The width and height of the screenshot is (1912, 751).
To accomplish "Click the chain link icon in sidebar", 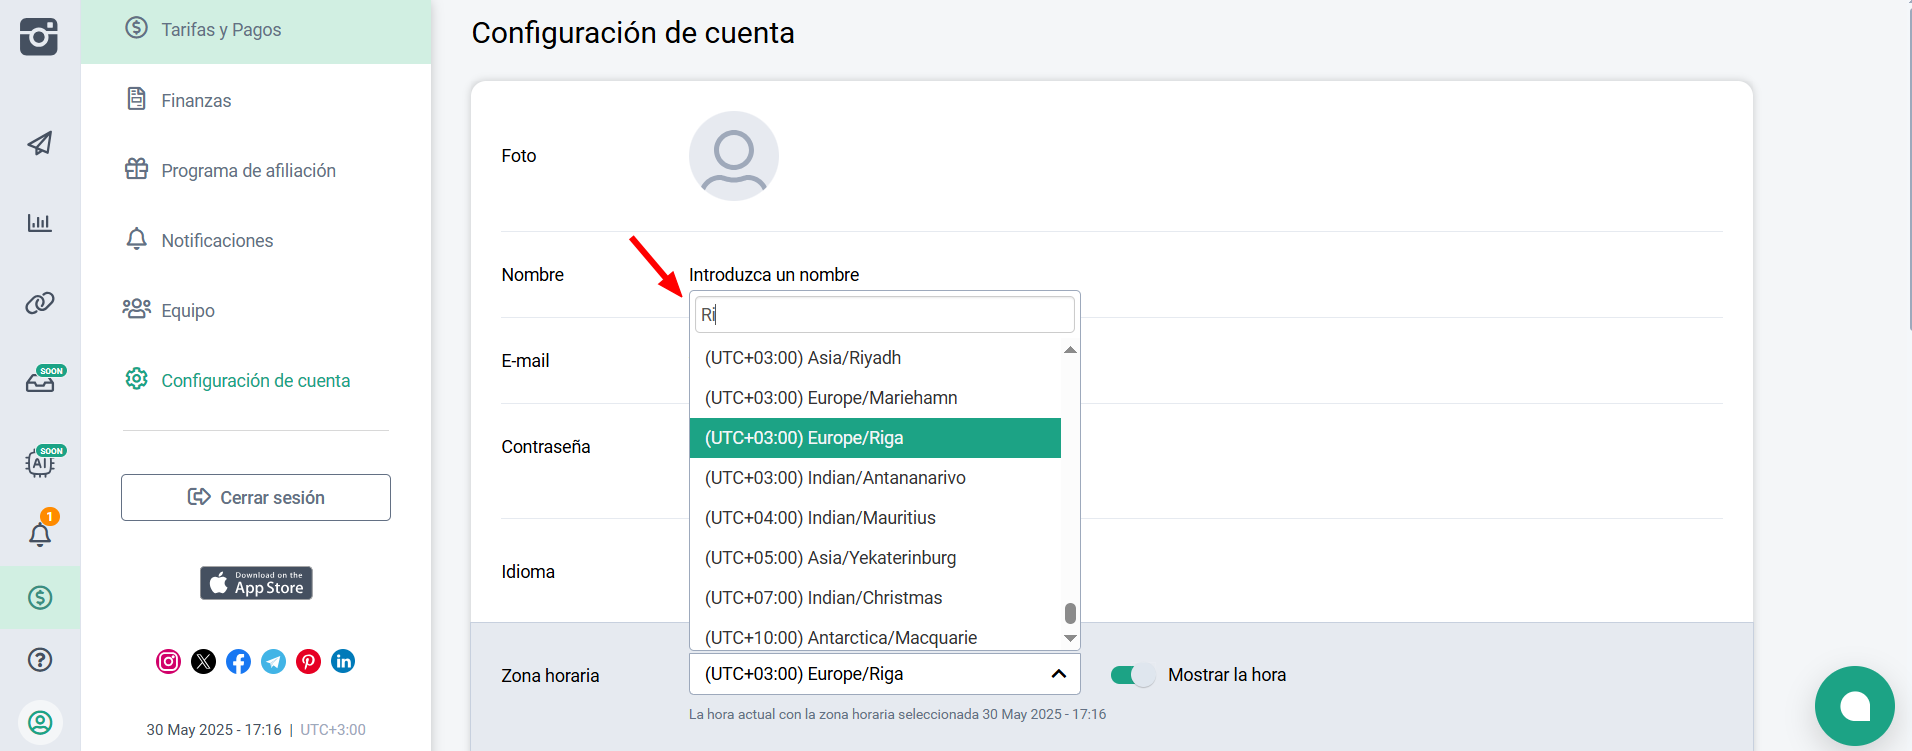I will point(40,302).
